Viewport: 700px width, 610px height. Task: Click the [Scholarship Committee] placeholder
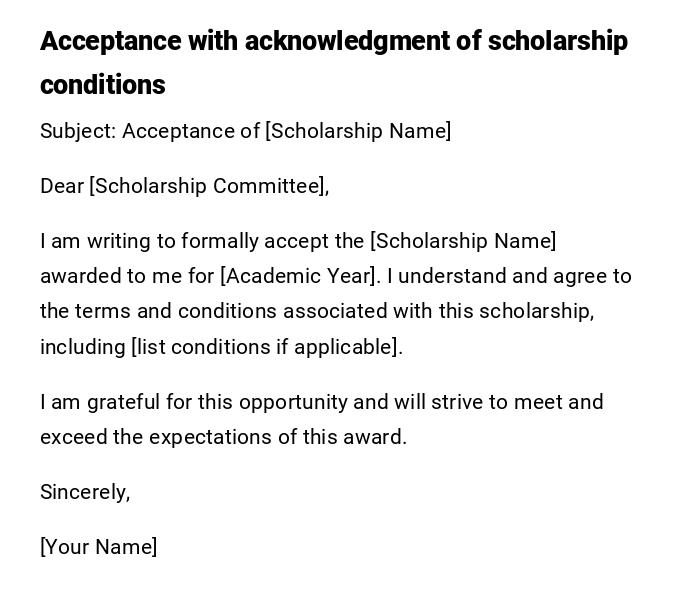[x=207, y=186]
